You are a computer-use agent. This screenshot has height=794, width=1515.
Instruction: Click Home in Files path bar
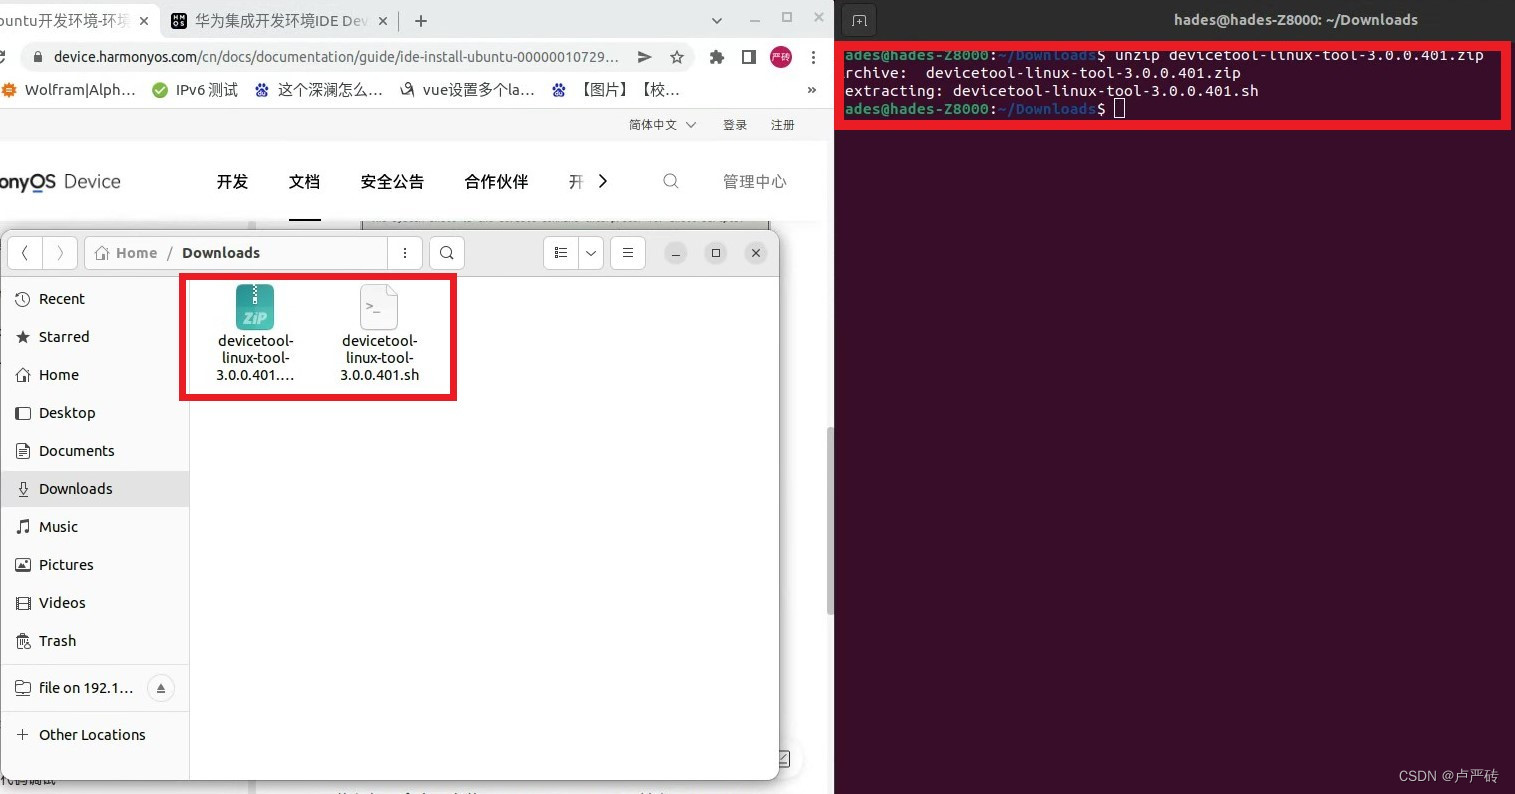coord(127,253)
